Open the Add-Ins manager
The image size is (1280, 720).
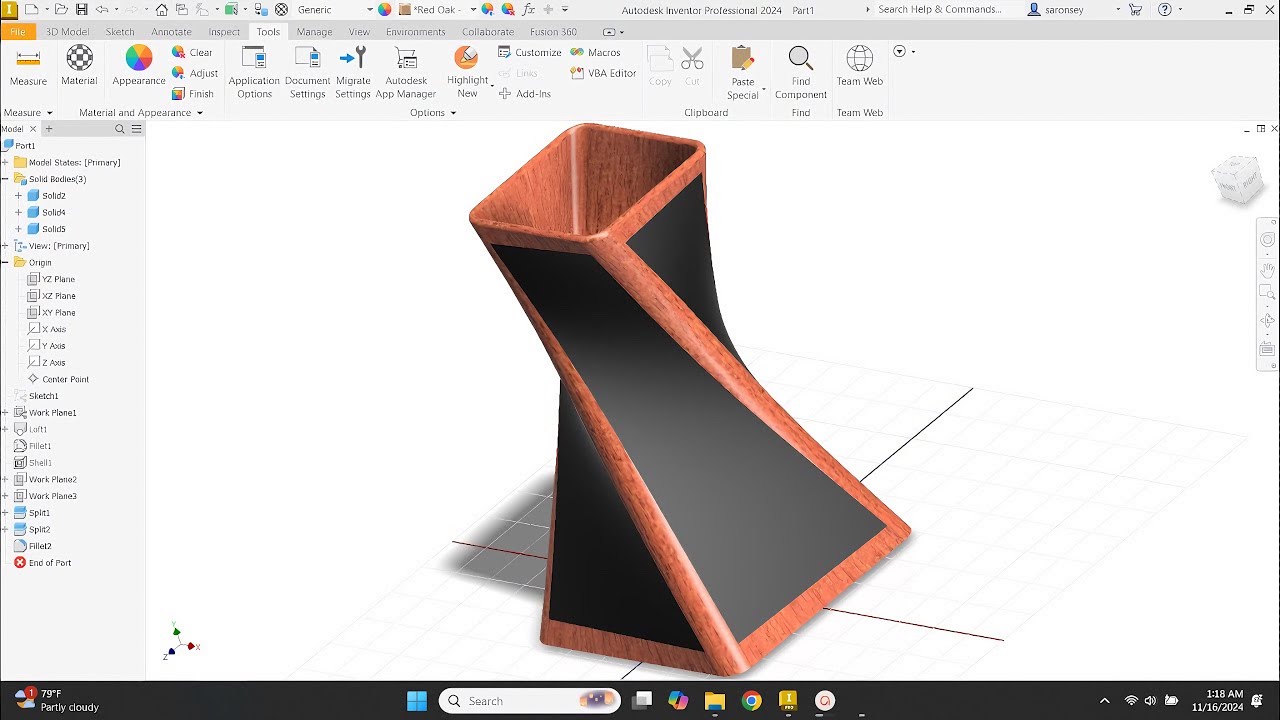[x=525, y=94]
